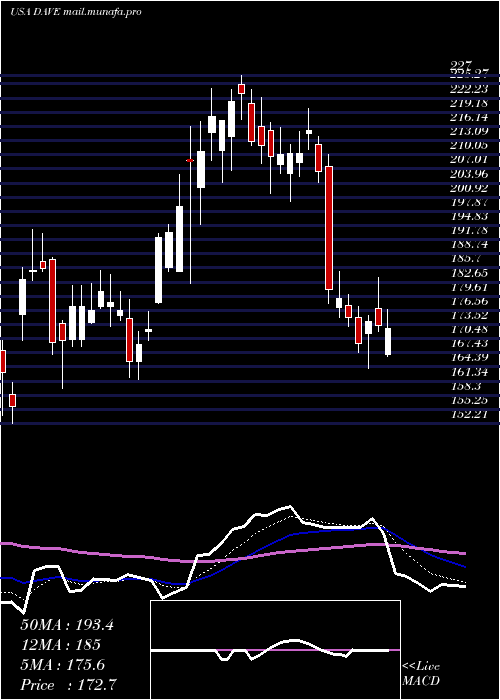The image size is (500, 700).
Task: Click the 167.43 price axis label
Action: click(468, 343)
